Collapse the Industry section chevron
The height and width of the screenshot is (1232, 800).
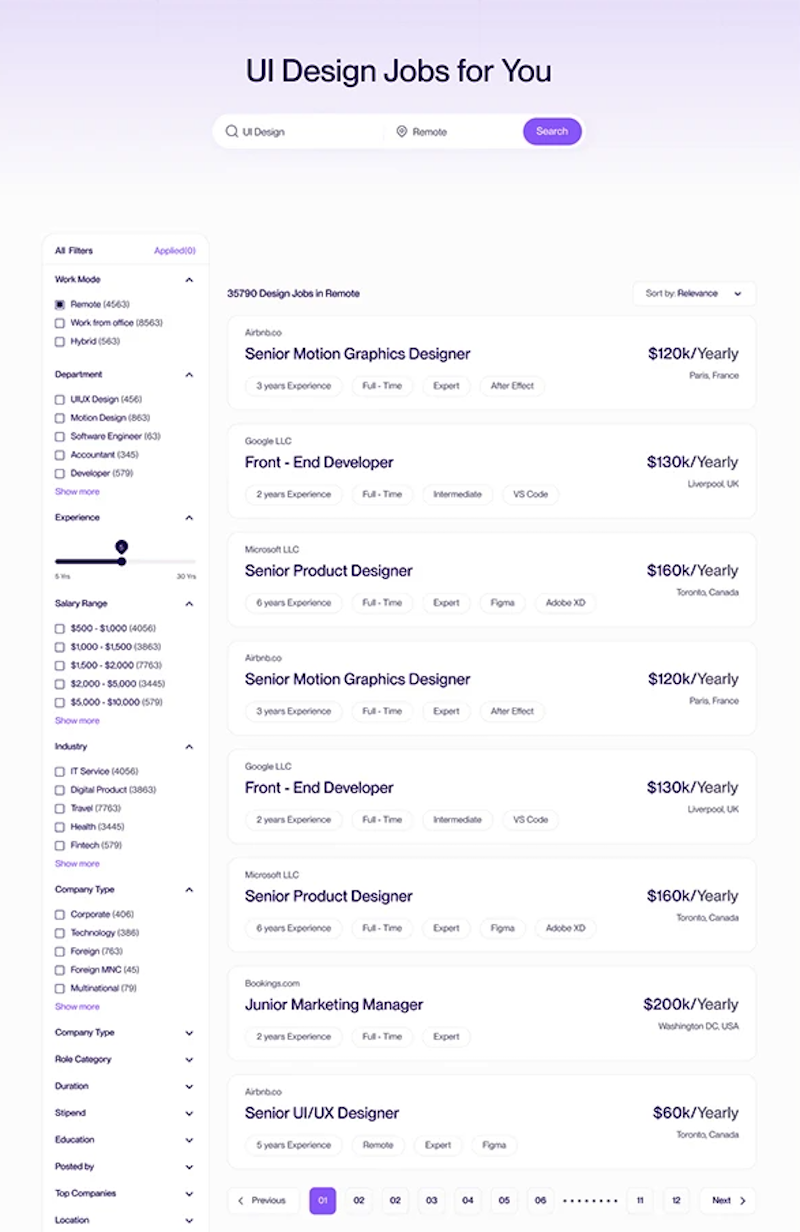click(x=189, y=747)
